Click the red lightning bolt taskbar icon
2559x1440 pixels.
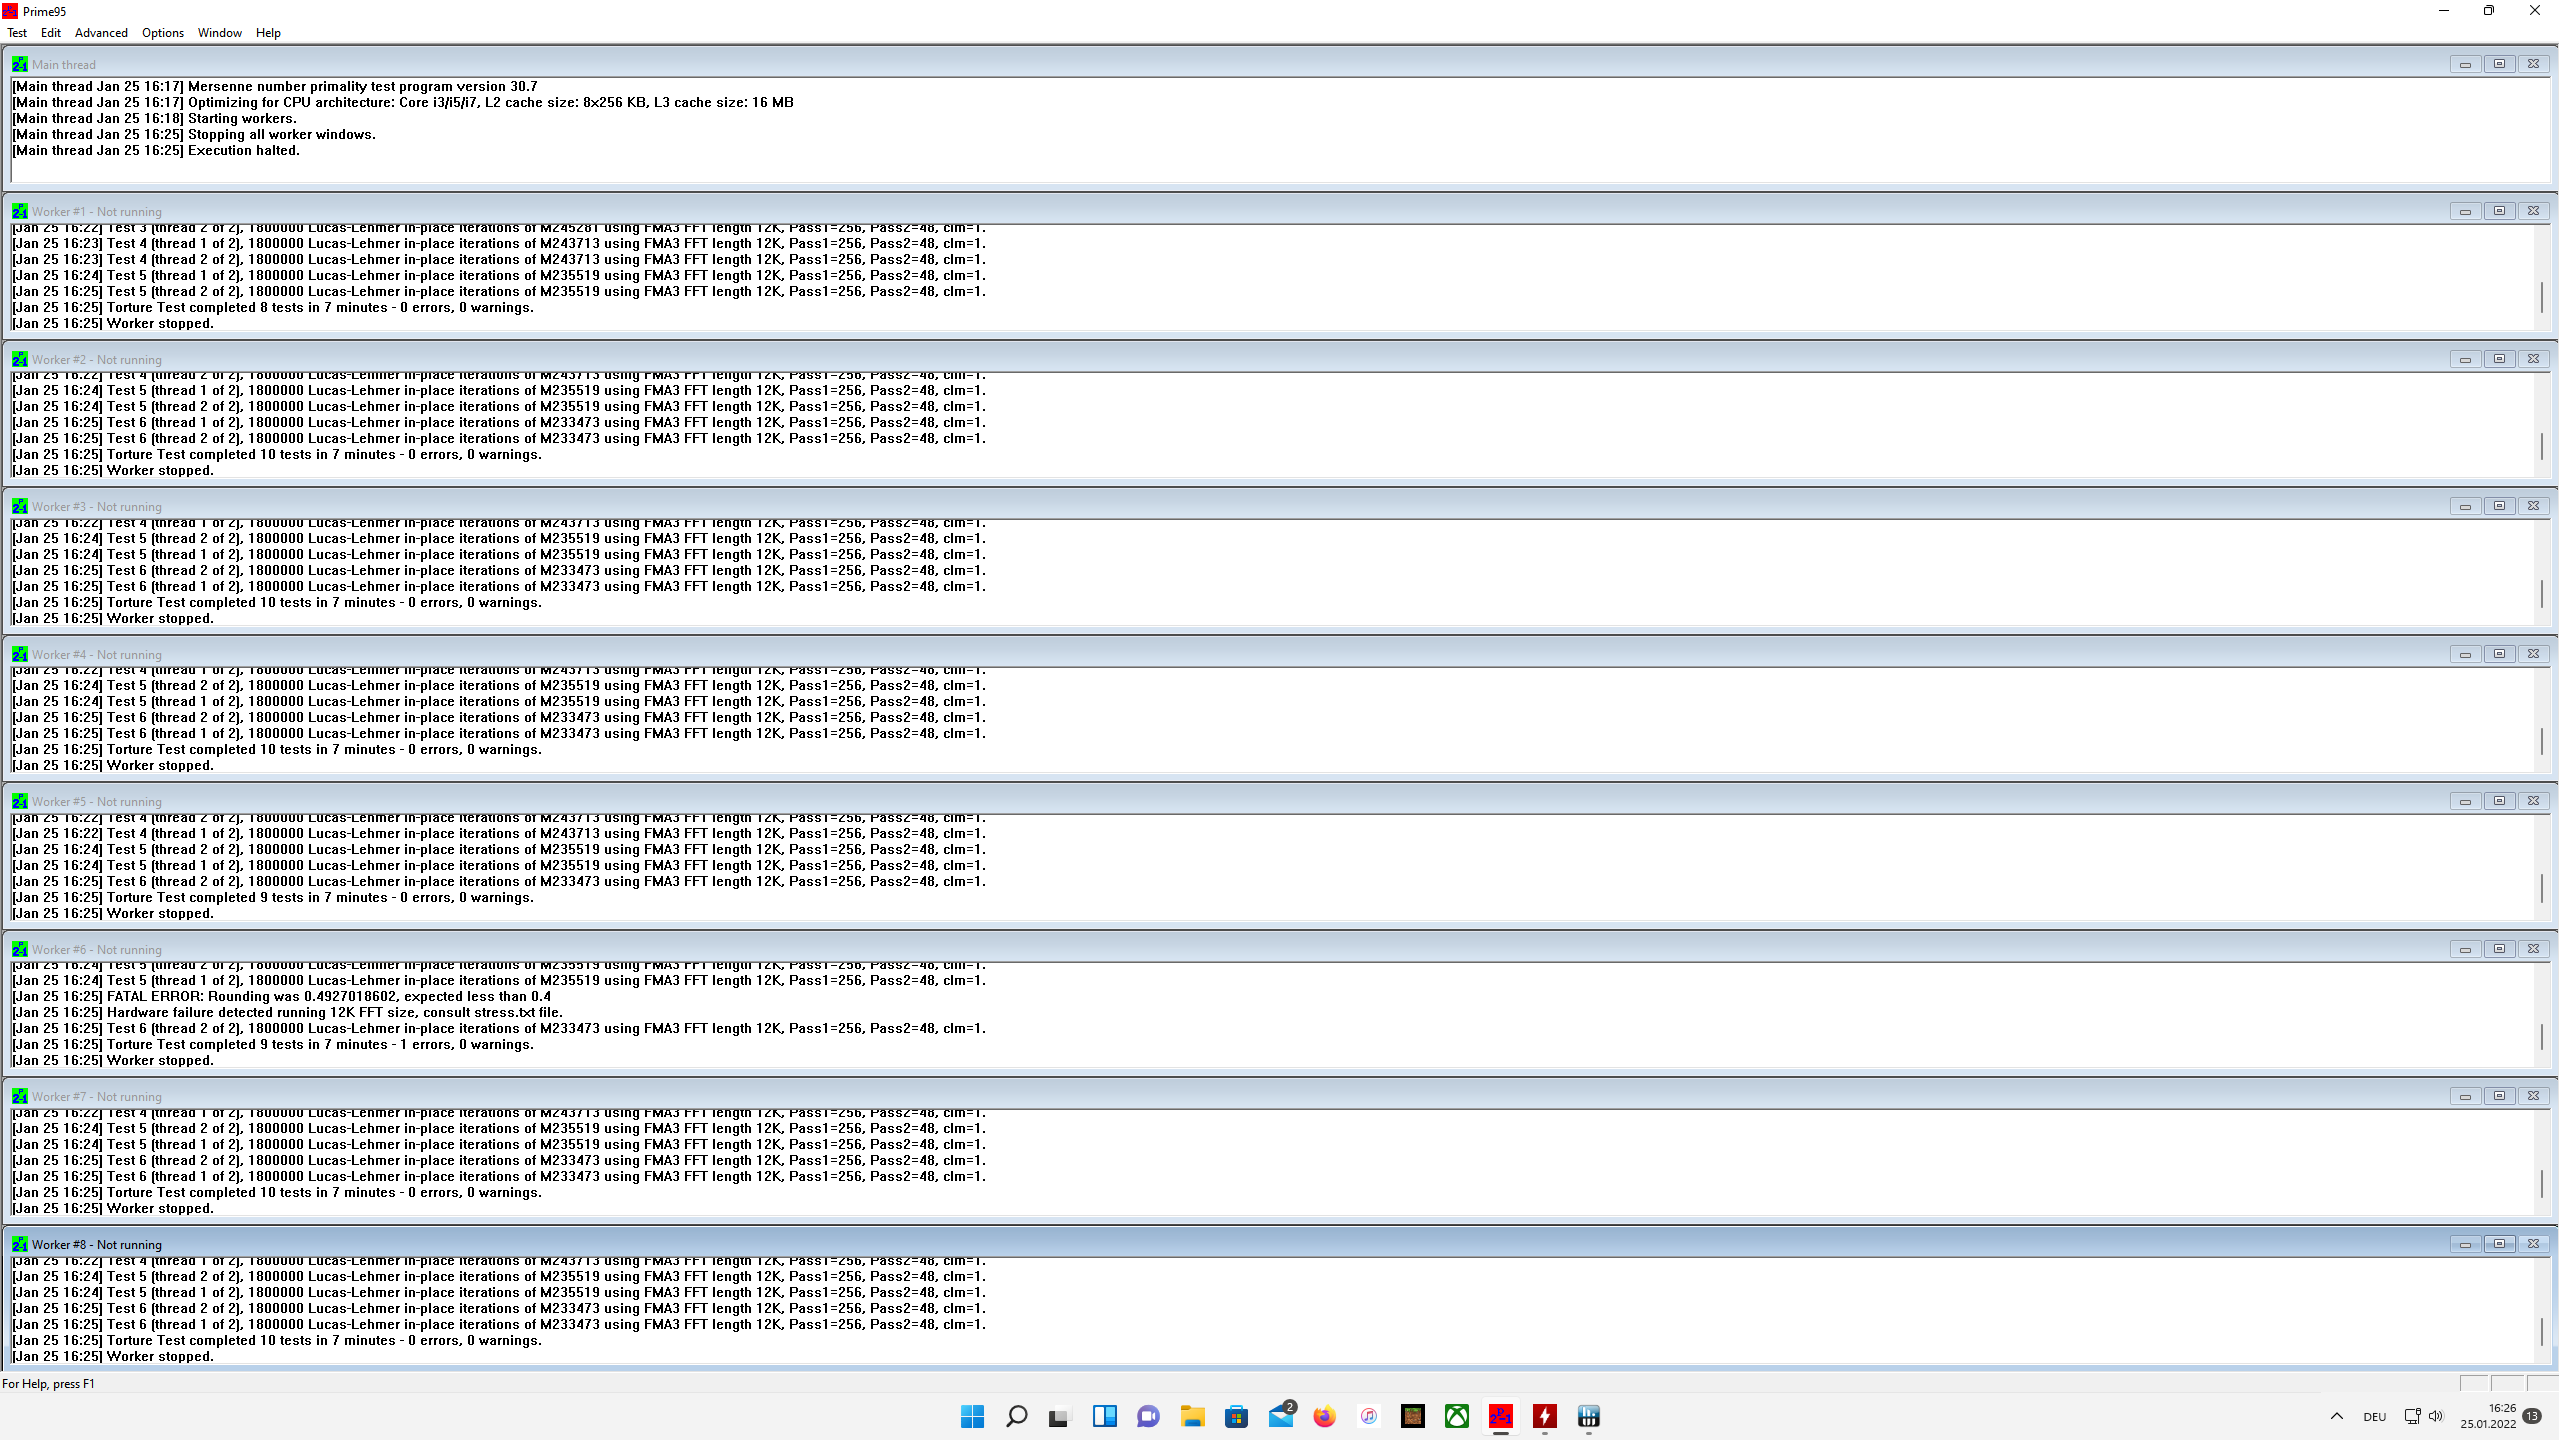point(1545,1416)
